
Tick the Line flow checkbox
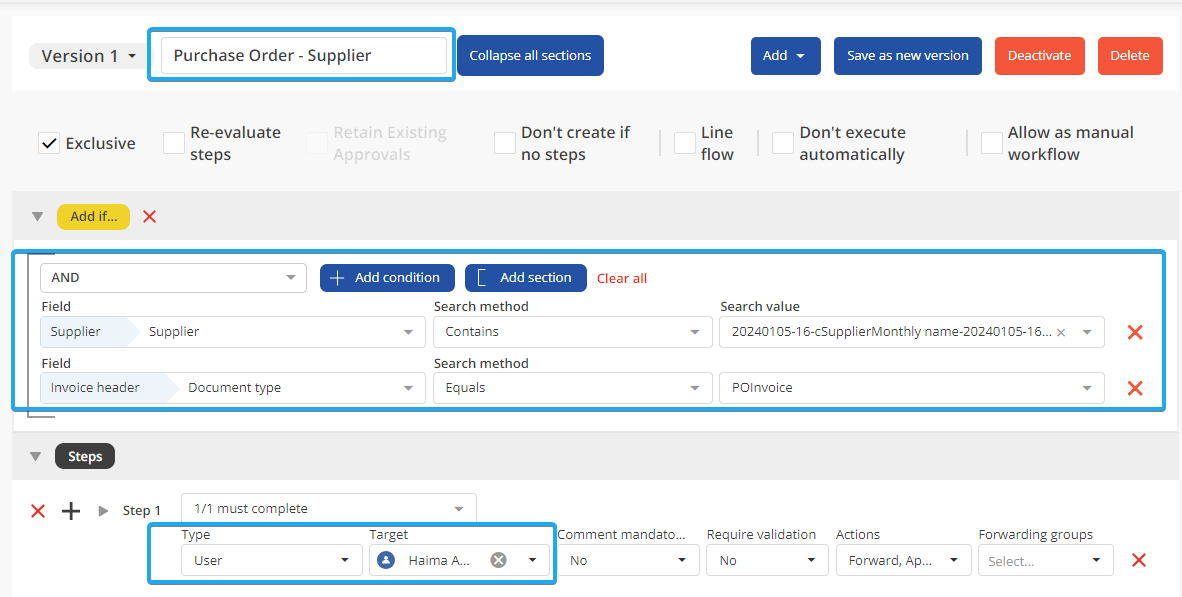pyautogui.click(x=684, y=143)
